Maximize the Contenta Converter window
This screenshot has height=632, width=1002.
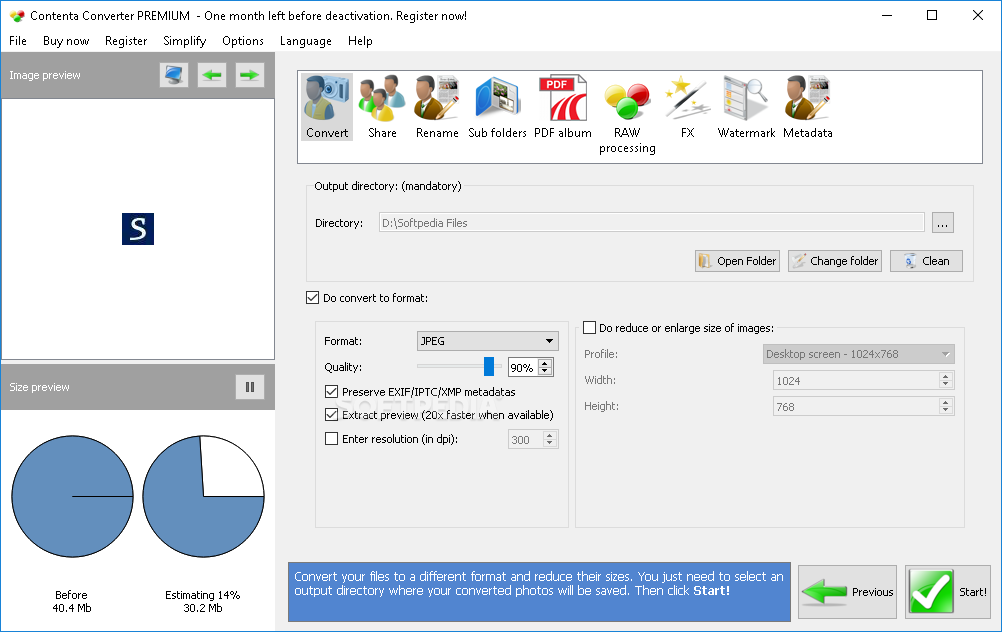(932, 15)
